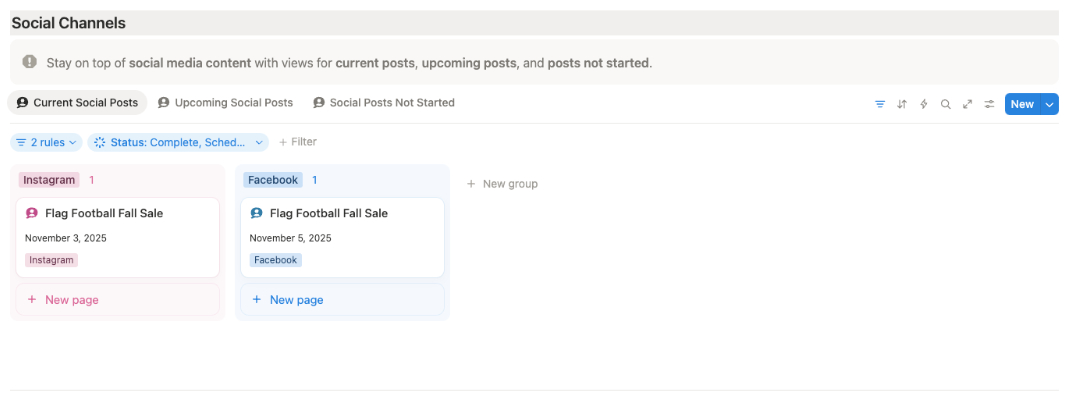Click + New group to add column
This screenshot has height=409, width=1080.
point(502,184)
